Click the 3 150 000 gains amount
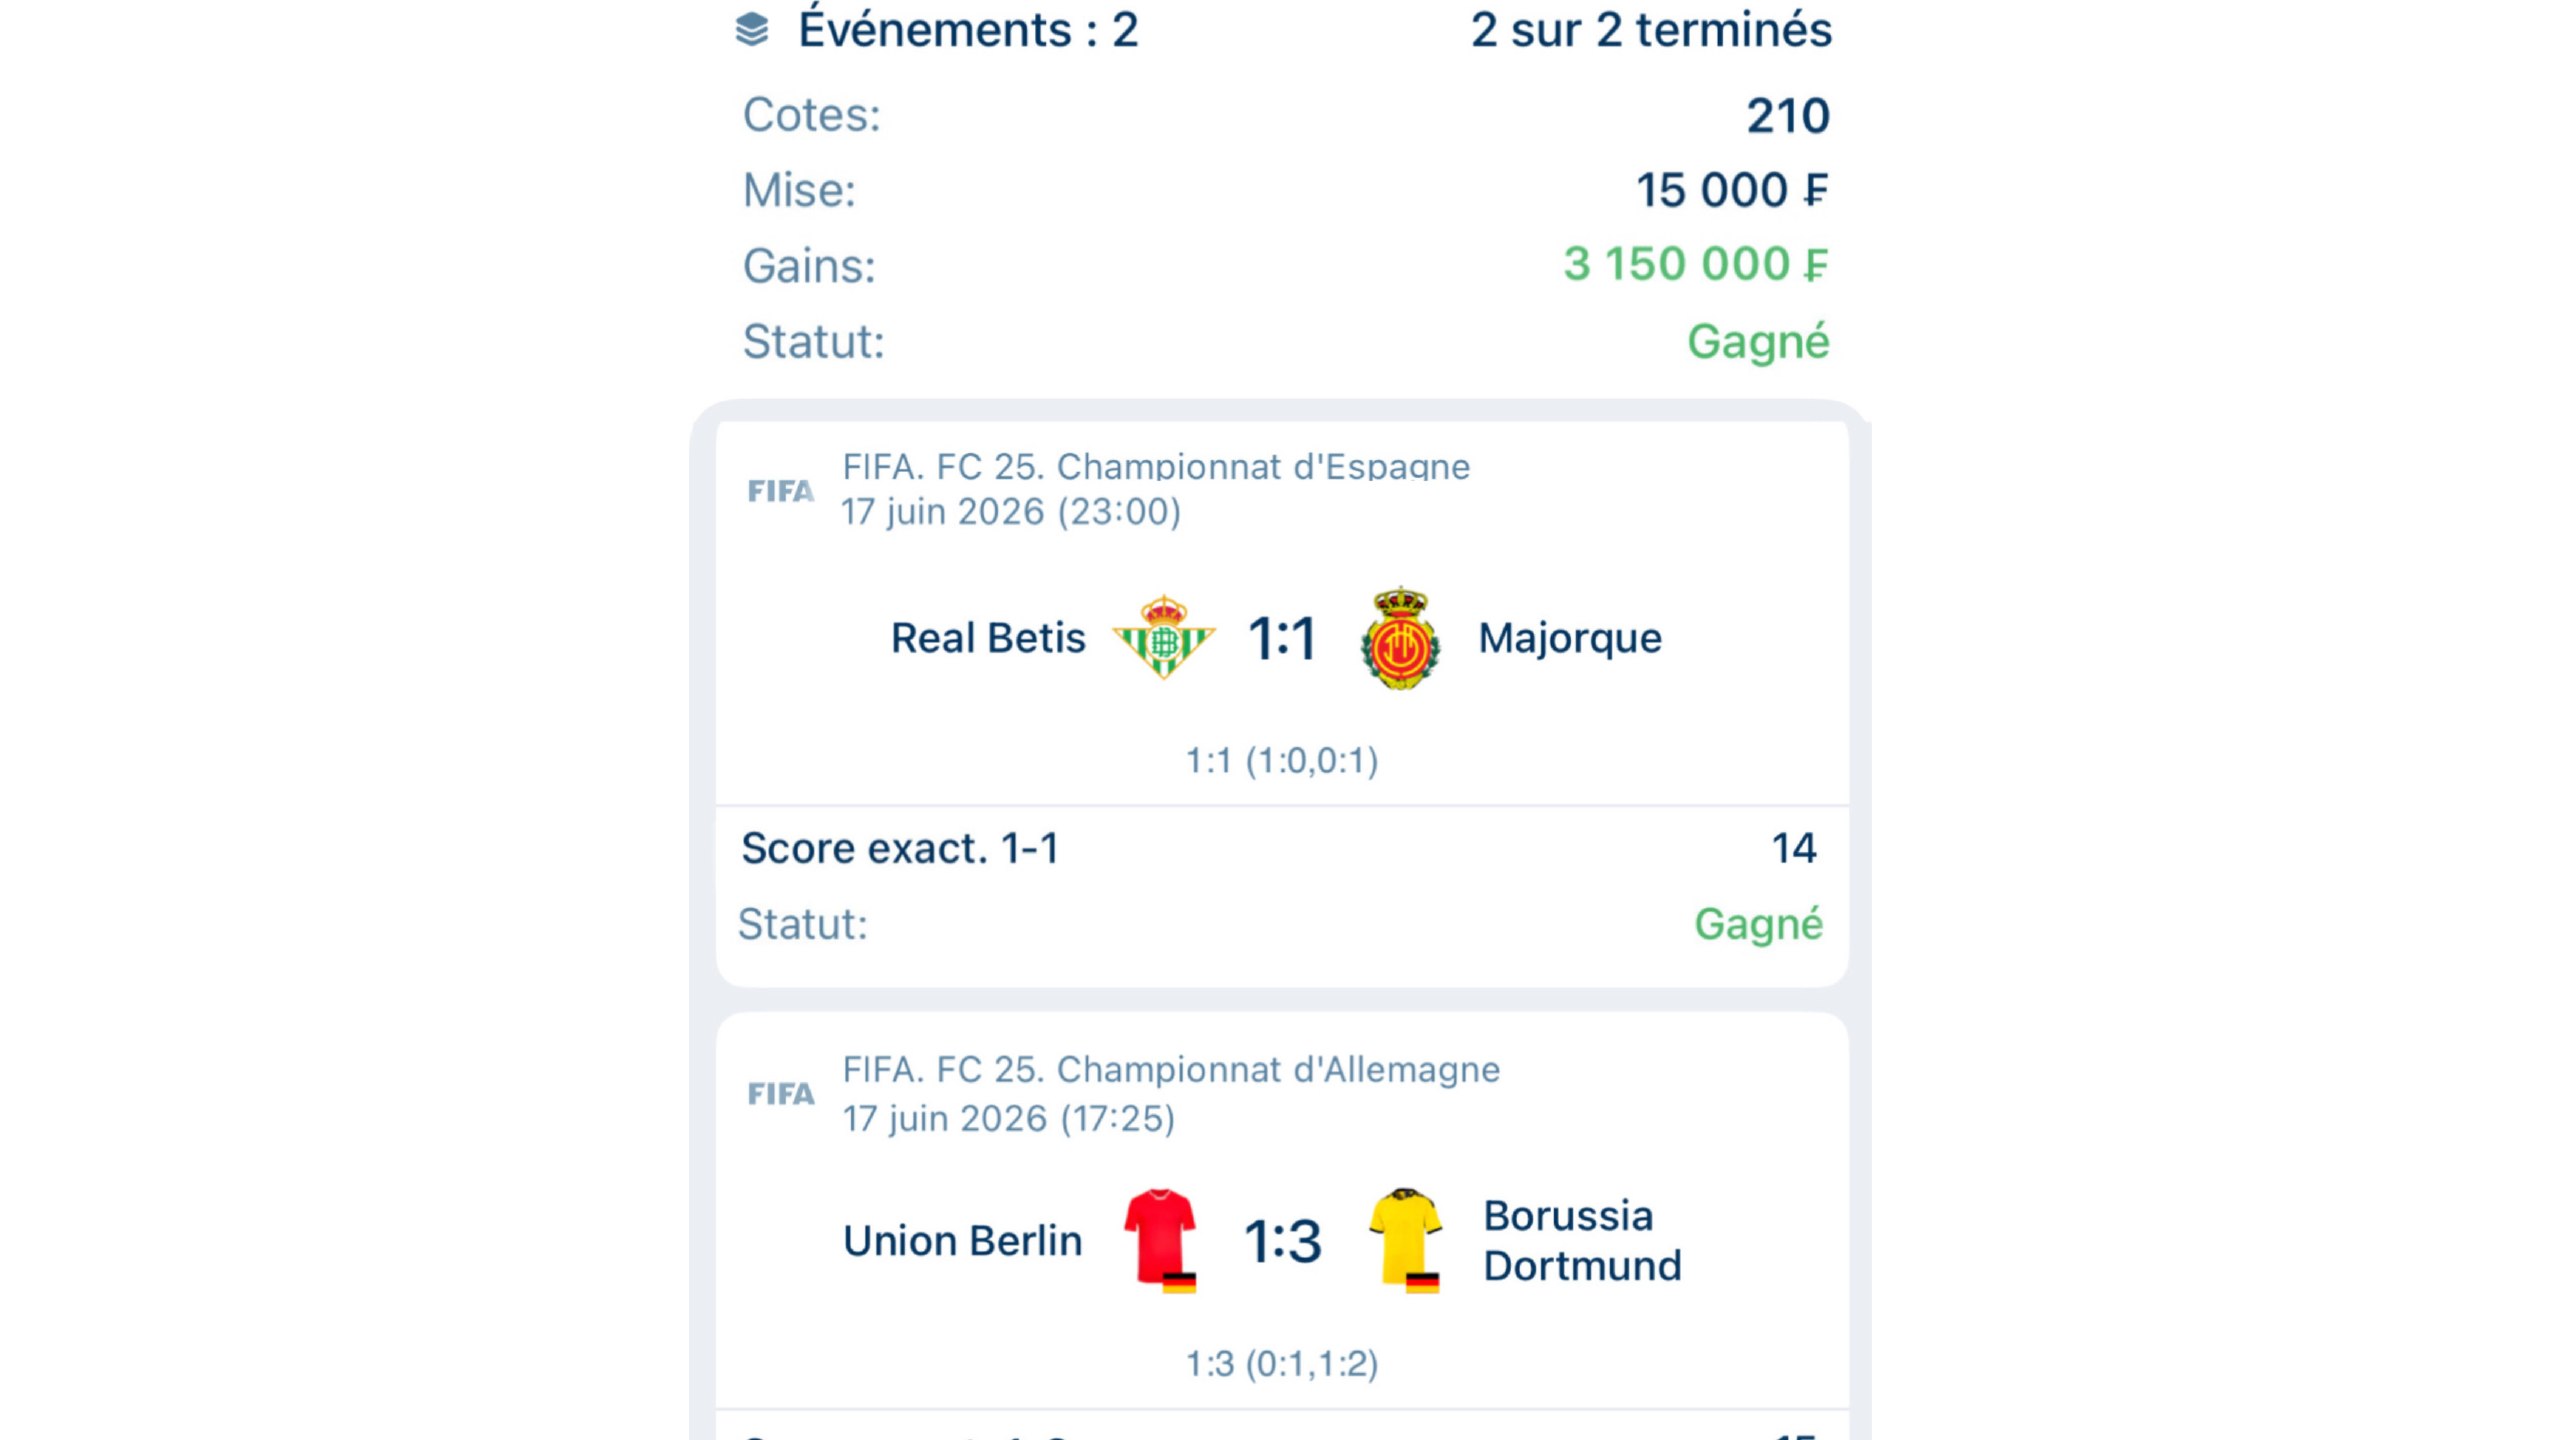Screen dimensions: 2560x1440 click(x=1696, y=265)
